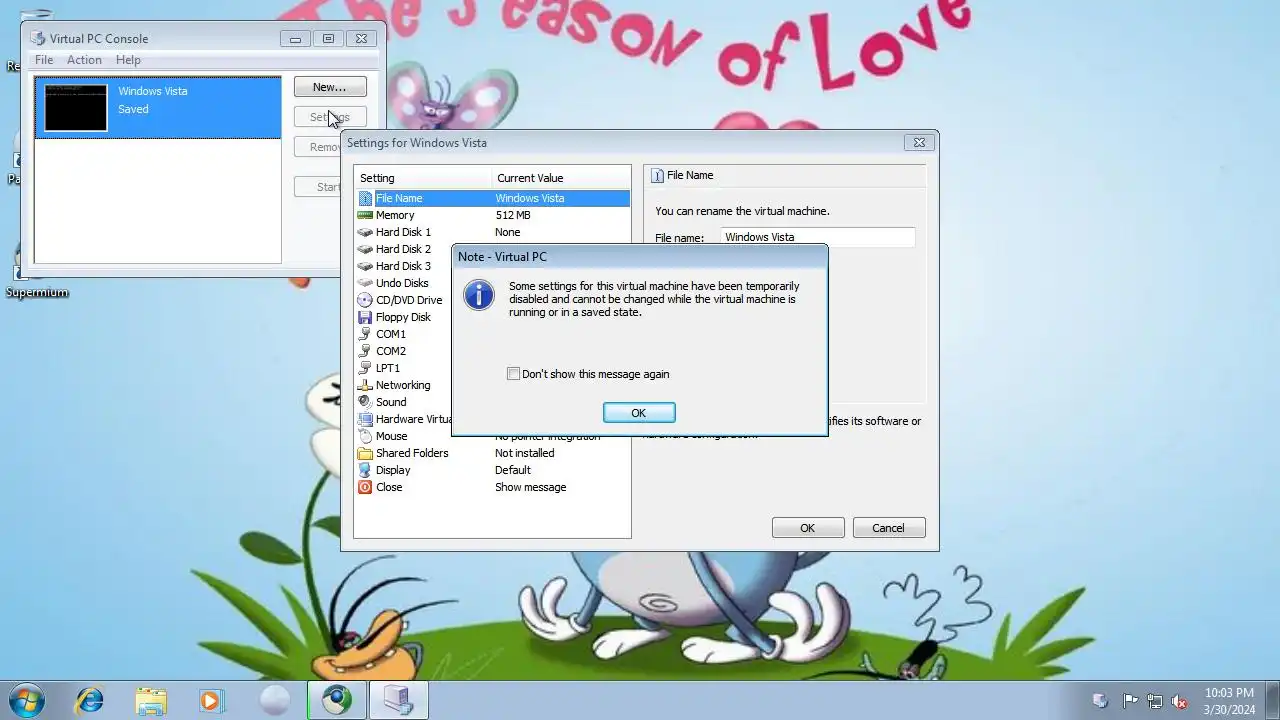Screen dimensions: 1280x720
Task: Click the Hard Disk 2 icon
Action: 365,249
